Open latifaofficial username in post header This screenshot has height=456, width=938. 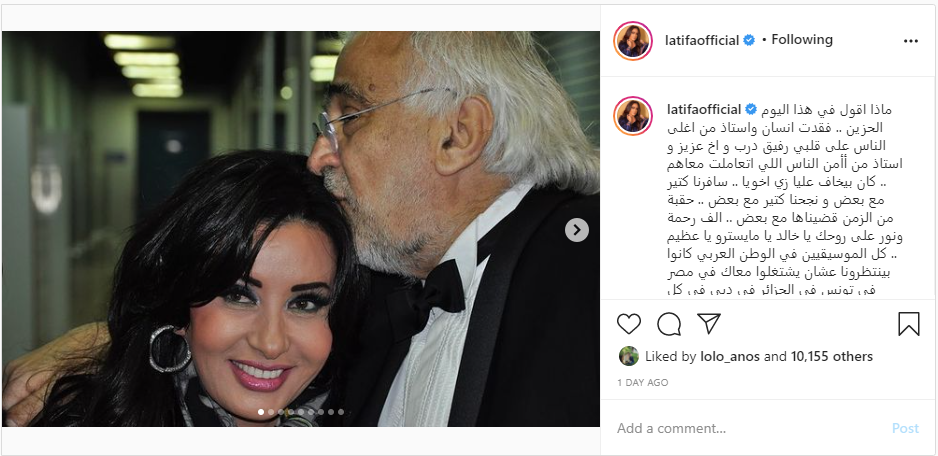(702, 40)
